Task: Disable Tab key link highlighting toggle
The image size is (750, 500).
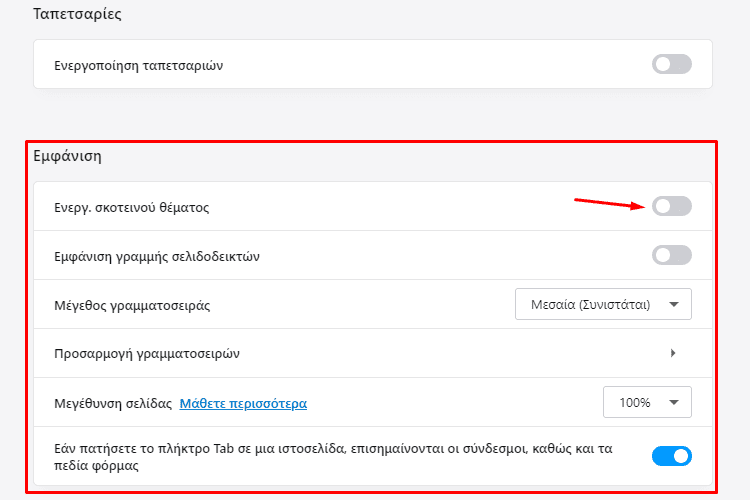Action: click(x=672, y=456)
